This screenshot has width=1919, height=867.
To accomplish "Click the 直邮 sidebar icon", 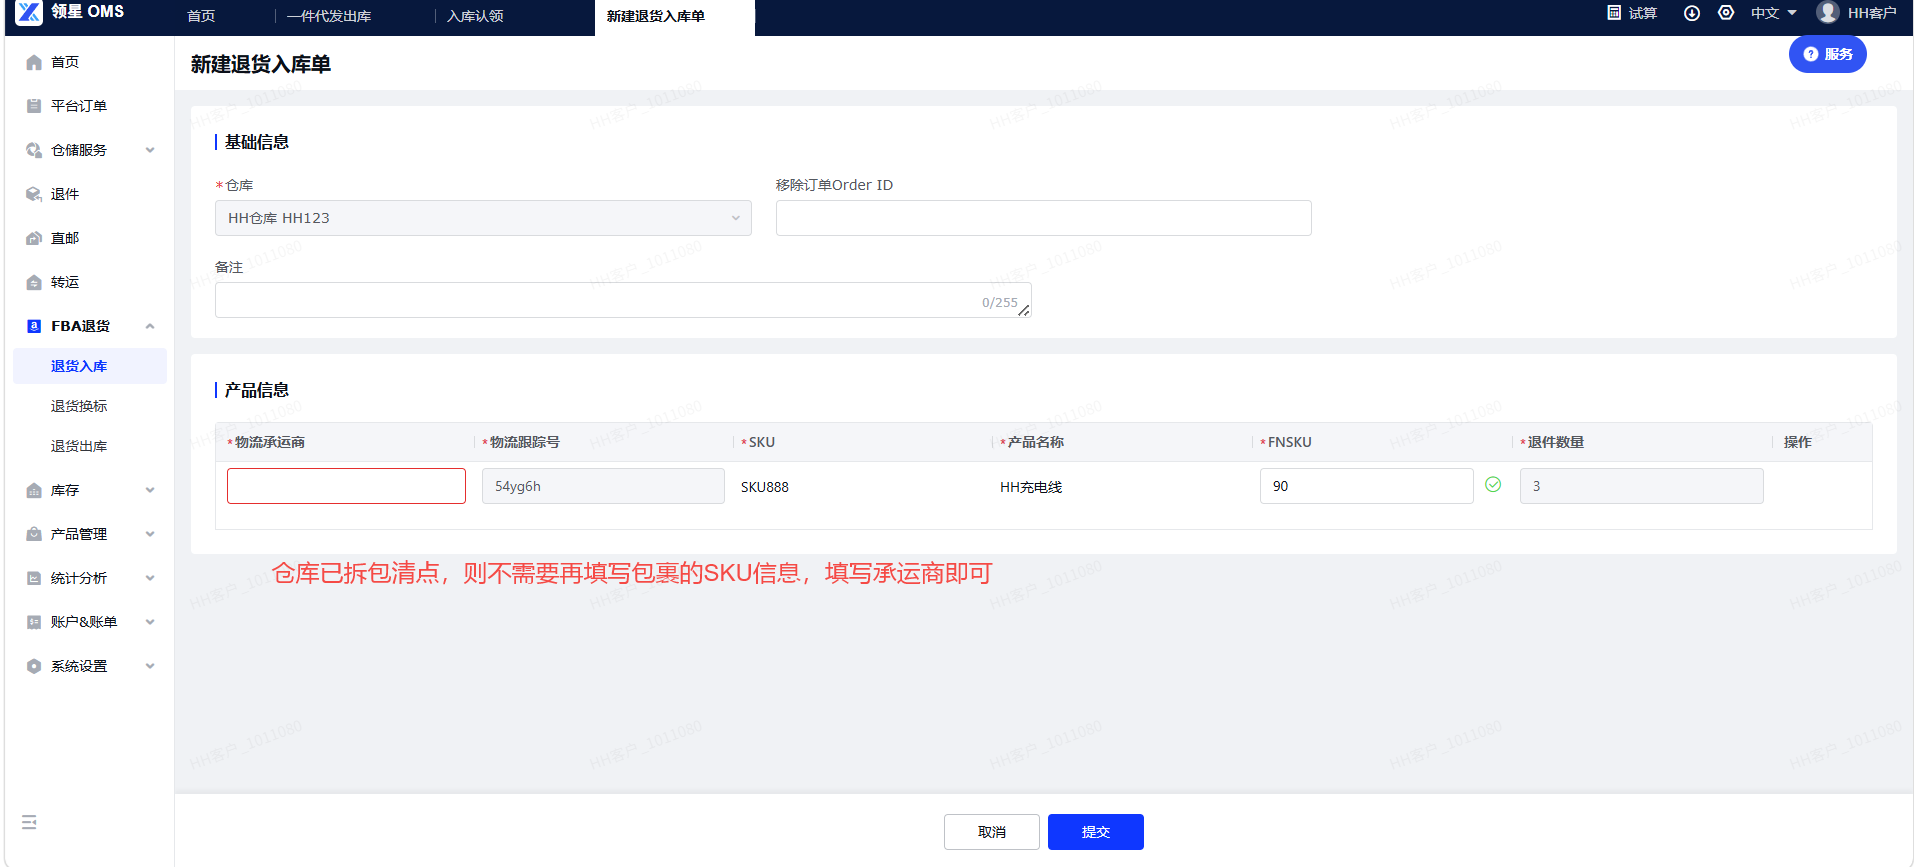I will [x=34, y=238].
